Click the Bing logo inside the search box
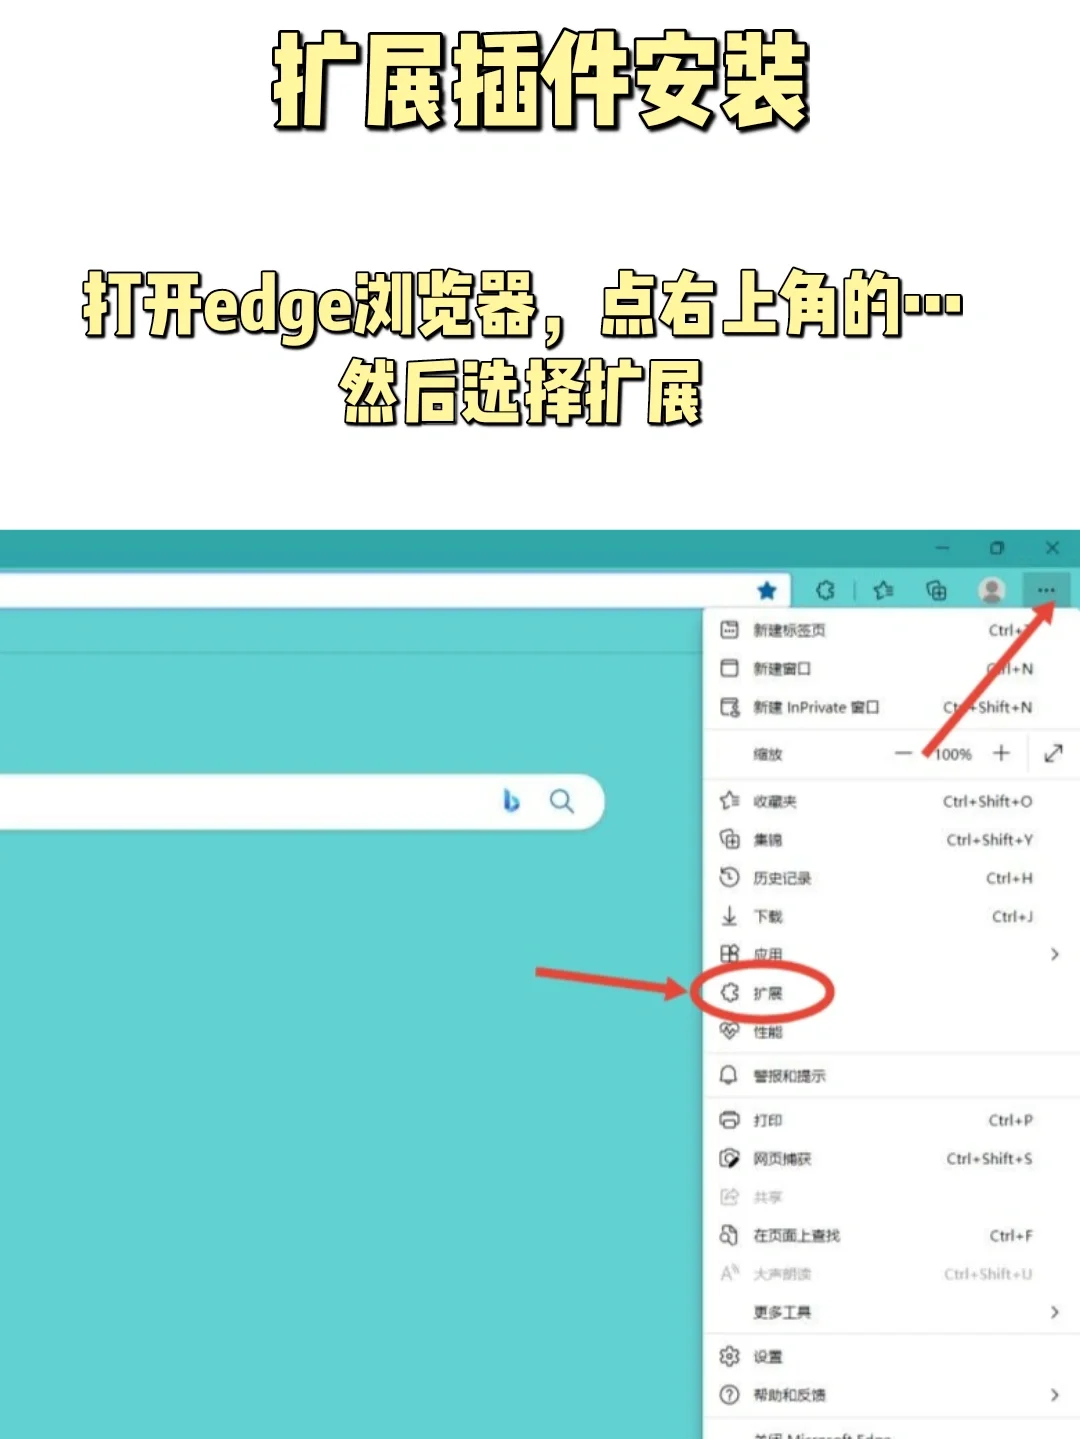Image resolution: width=1080 pixels, height=1439 pixels. coord(512,800)
